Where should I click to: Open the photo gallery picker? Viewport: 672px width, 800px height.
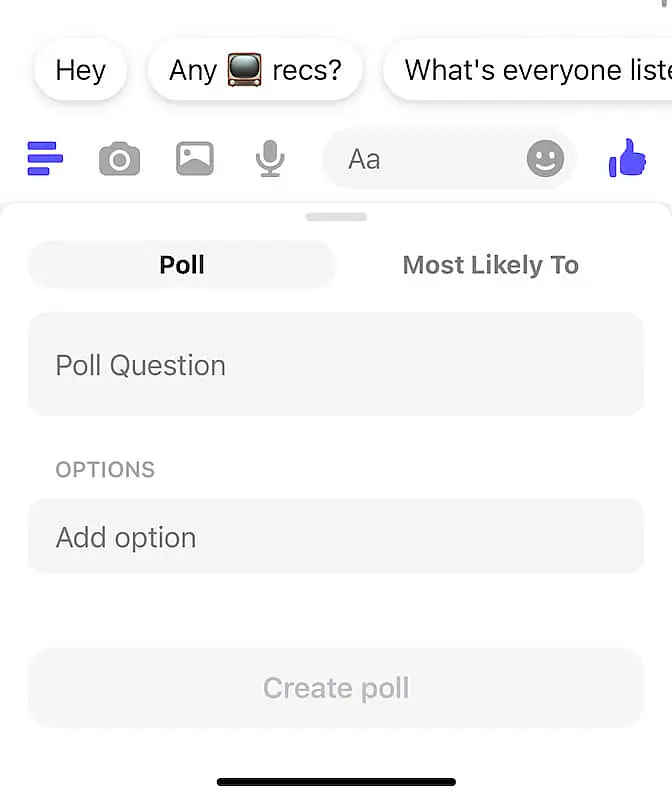(x=194, y=158)
